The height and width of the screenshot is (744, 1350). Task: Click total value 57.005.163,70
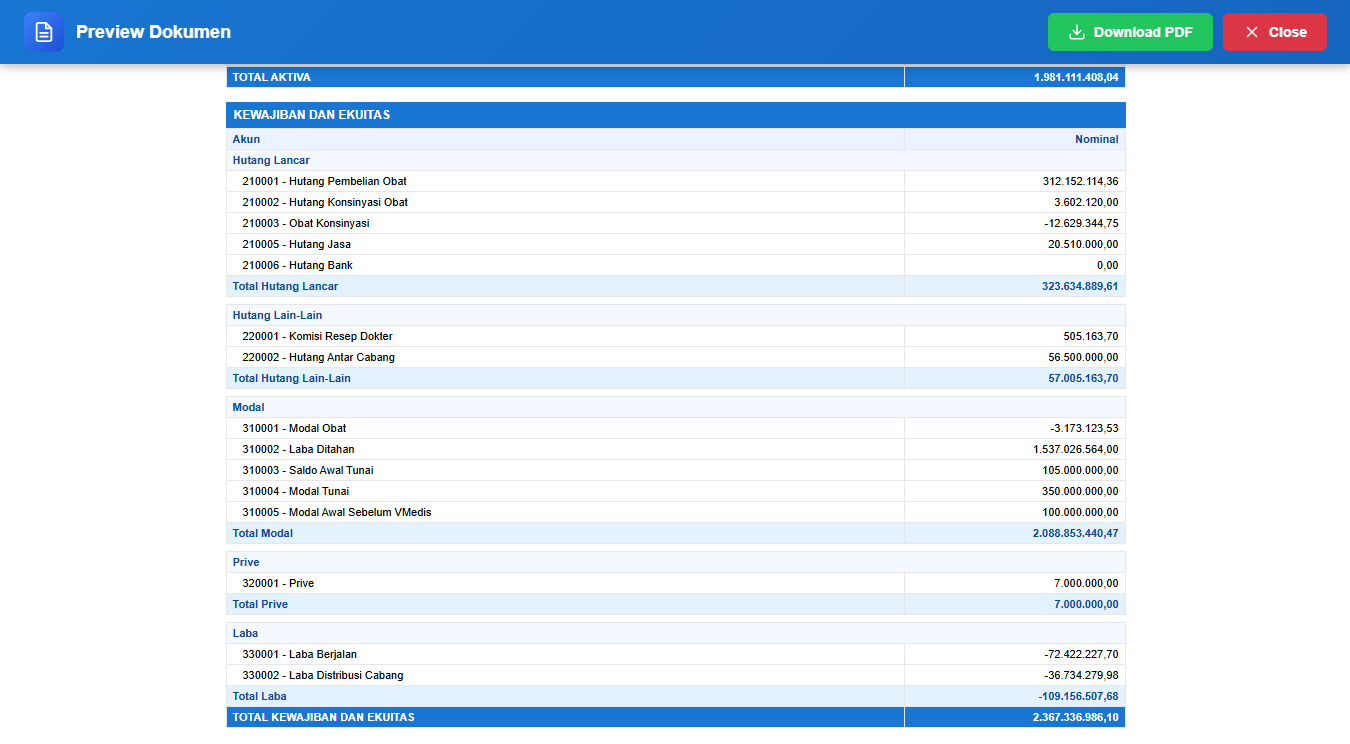[x=1083, y=378]
